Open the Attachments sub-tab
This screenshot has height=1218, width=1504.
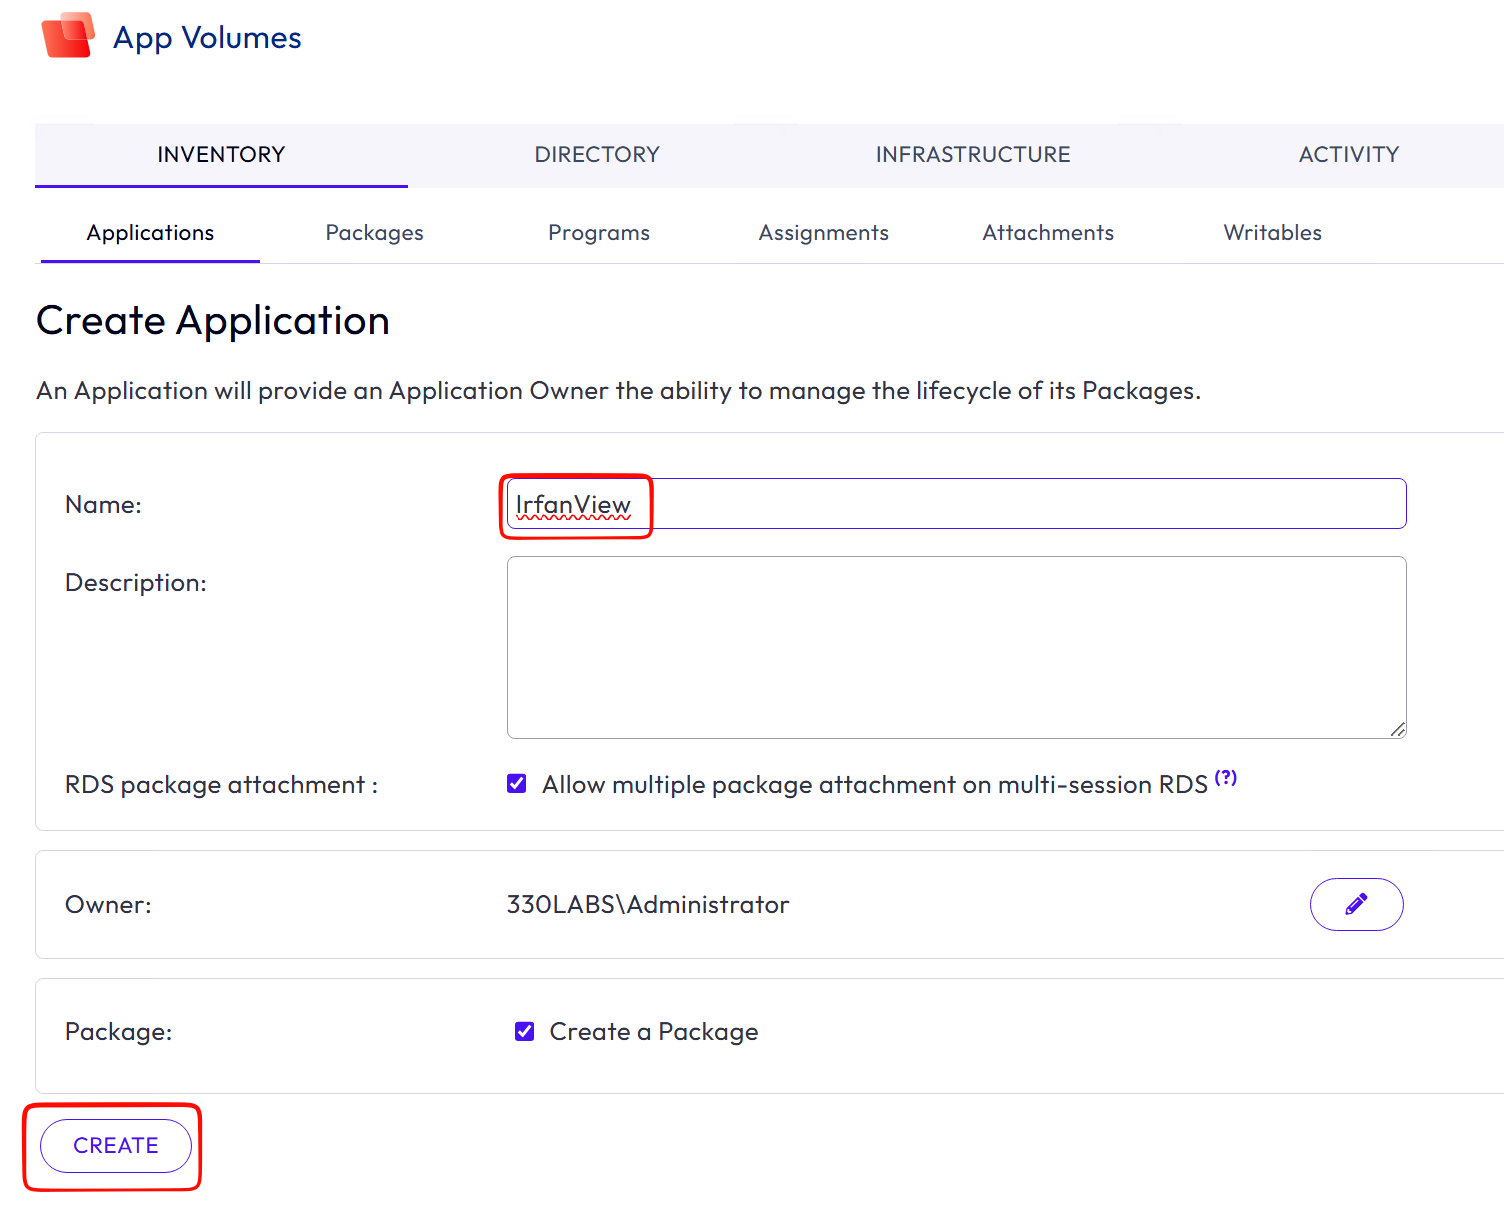point(1048,233)
